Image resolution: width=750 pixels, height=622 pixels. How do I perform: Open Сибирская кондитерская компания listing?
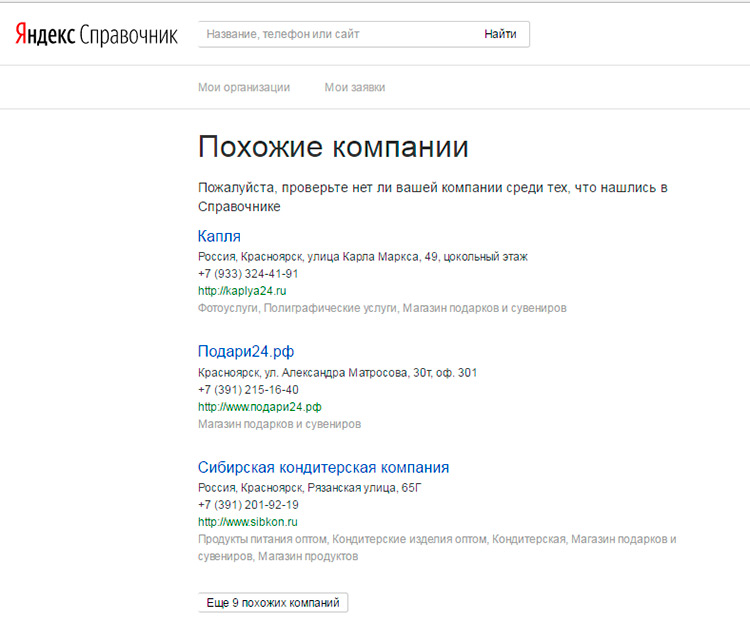323,467
